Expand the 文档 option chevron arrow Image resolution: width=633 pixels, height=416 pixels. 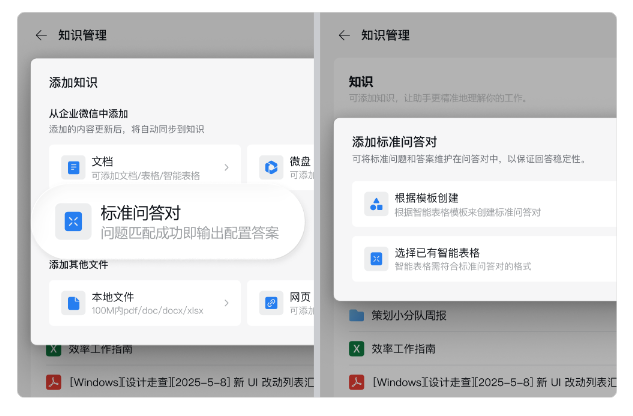pos(226,168)
